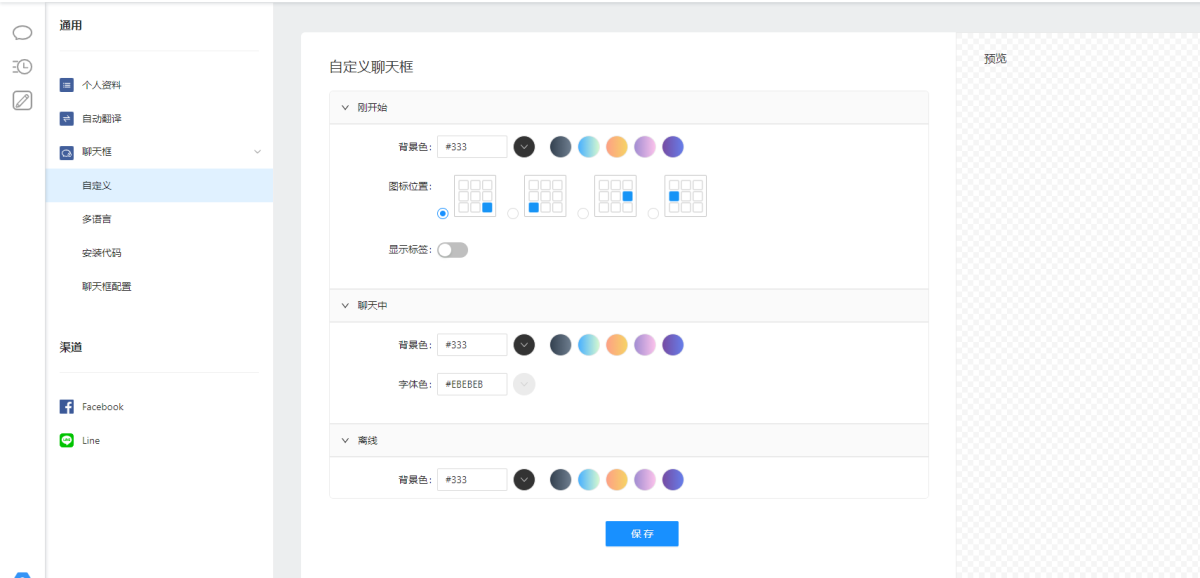This screenshot has width=1200, height=578.
Task: Click the Line channel icon
Action: pos(67,440)
